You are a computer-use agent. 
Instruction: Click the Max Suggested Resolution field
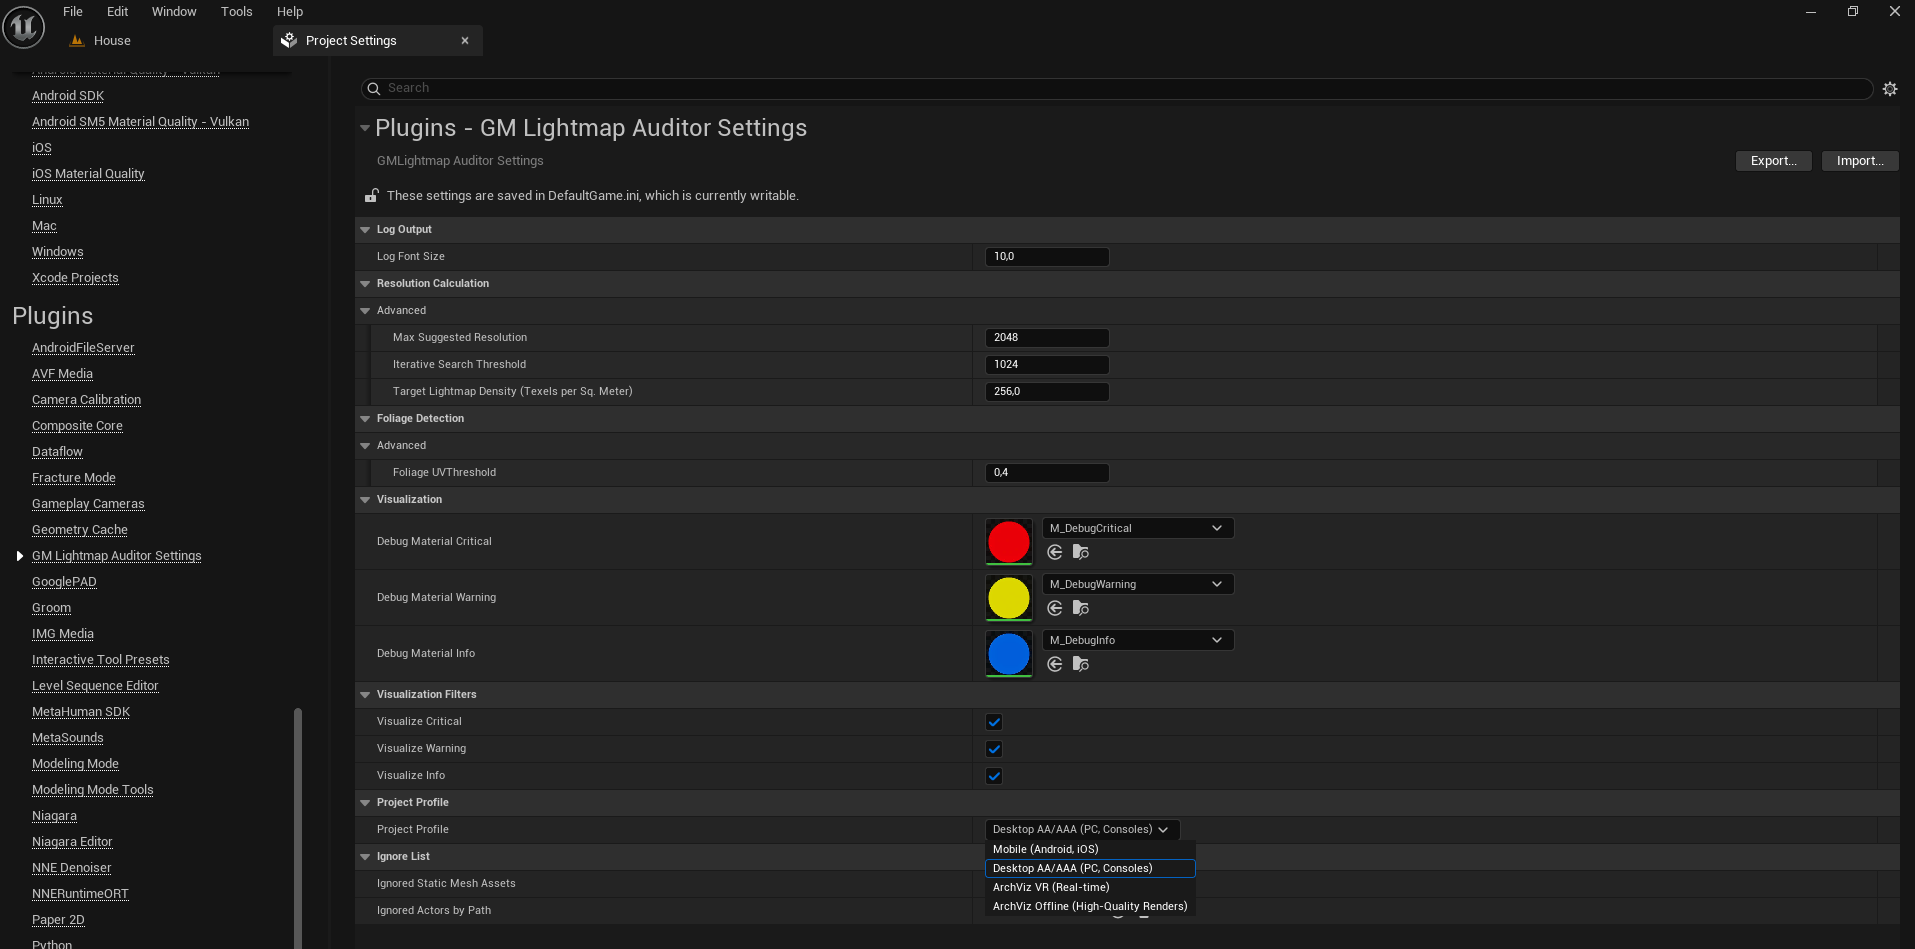pos(1046,338)
